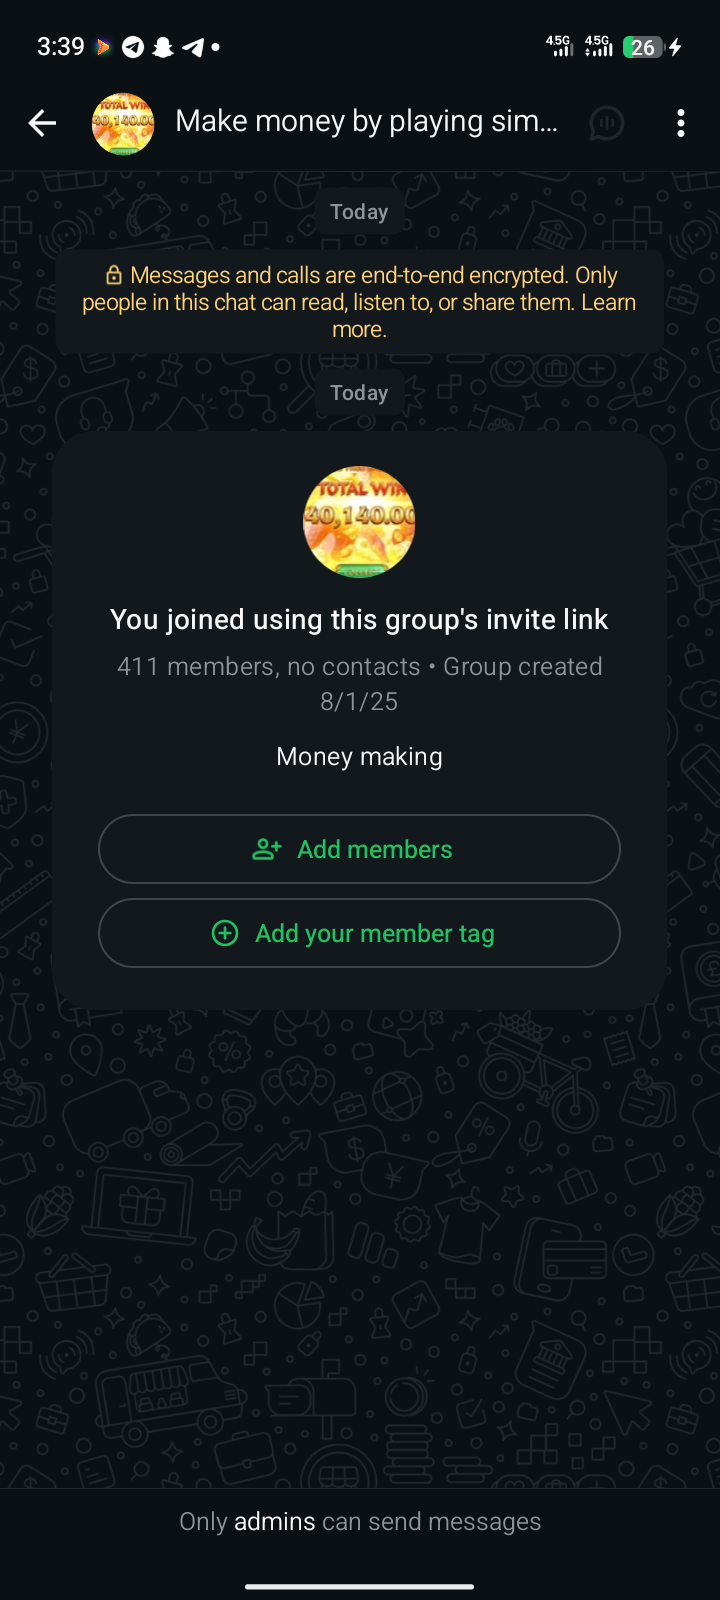This screenshot has width=720, height=1600.
Task: Open the three-dot overflow menu
Action: coord(681,123)
